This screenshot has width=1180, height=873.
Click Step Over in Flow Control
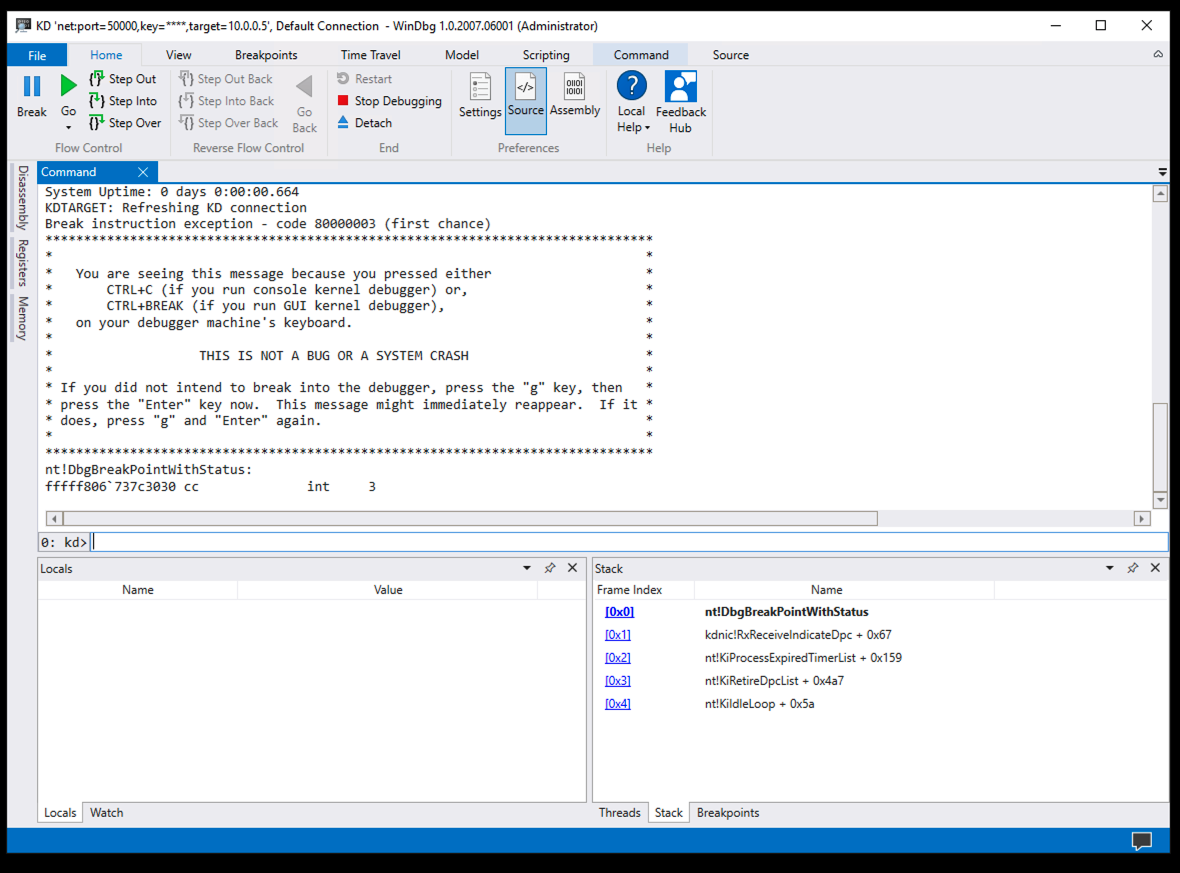(125, 123)
